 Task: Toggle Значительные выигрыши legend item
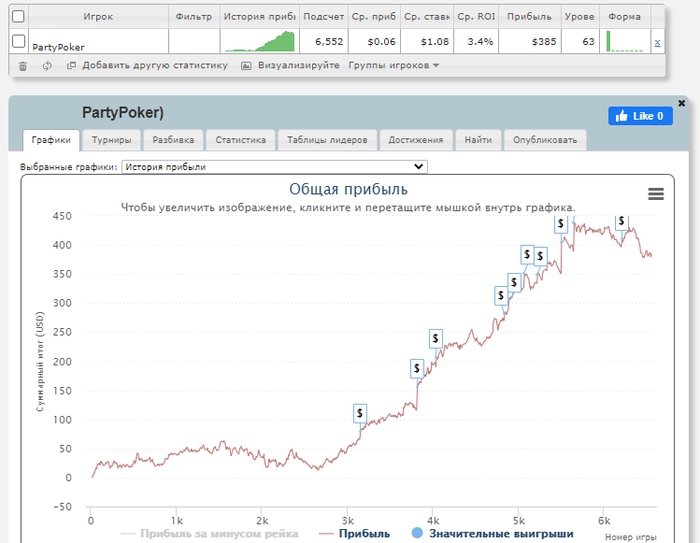pos(492,533)
